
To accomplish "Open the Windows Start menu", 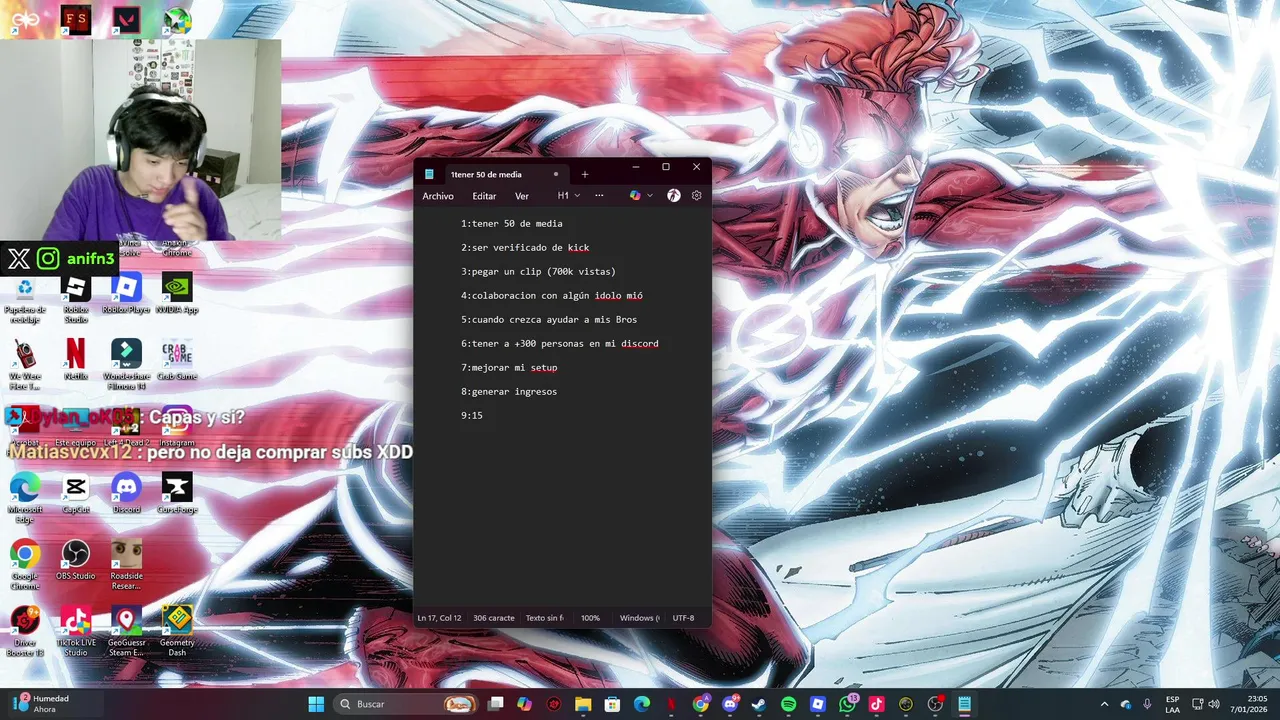I will [316, 704].
